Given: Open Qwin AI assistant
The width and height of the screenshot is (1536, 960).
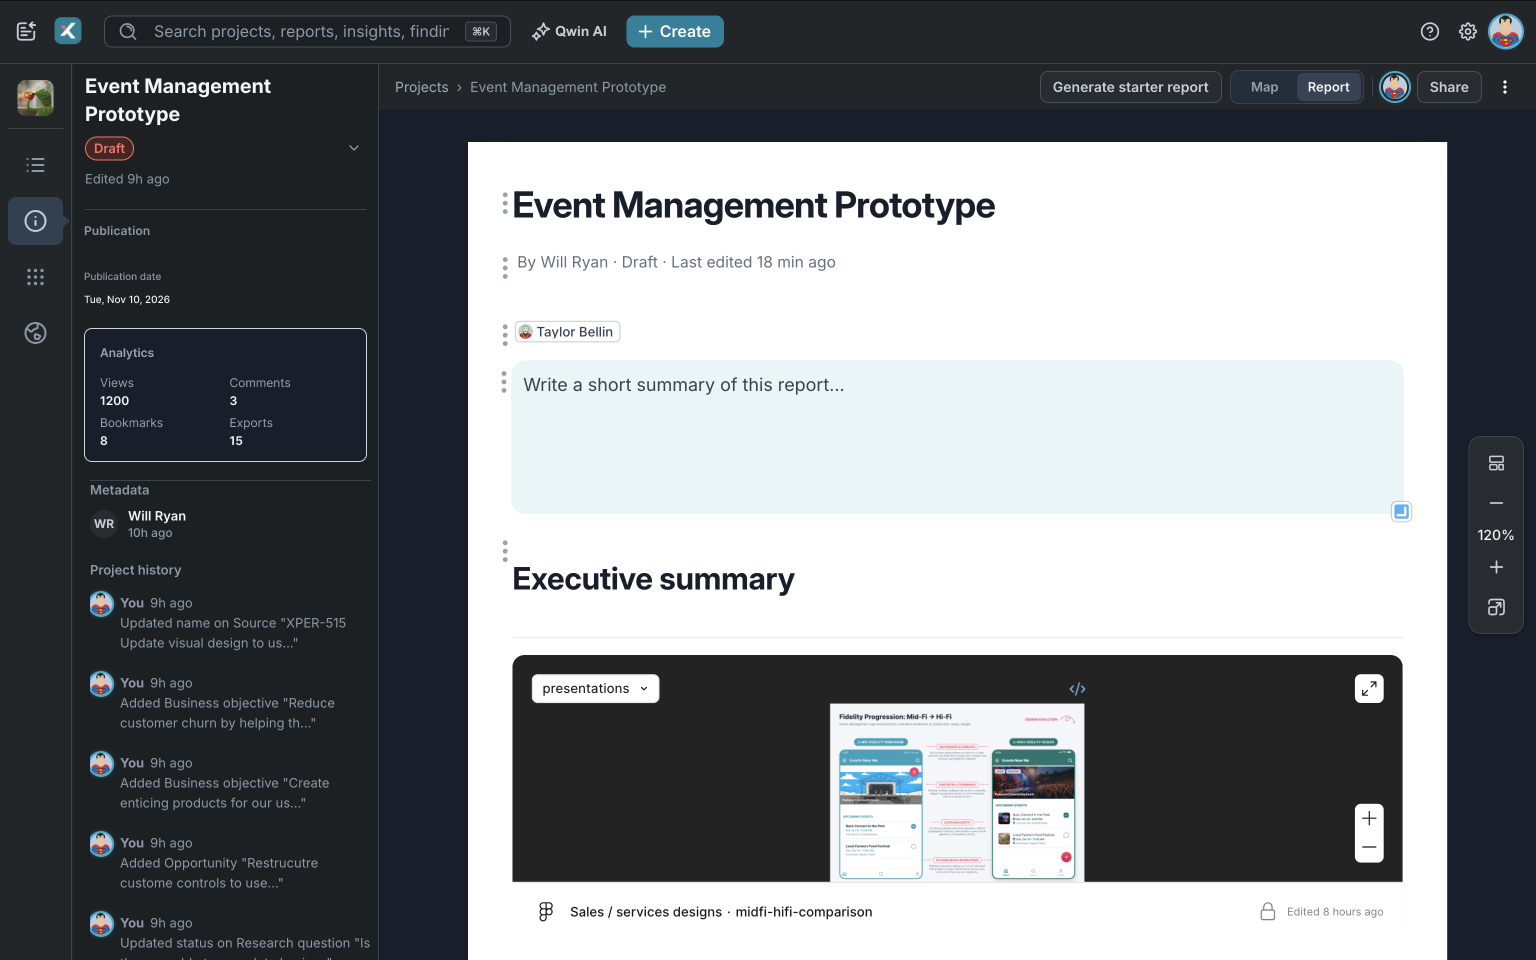Looking at the screenshot, I should click(569, 31).
